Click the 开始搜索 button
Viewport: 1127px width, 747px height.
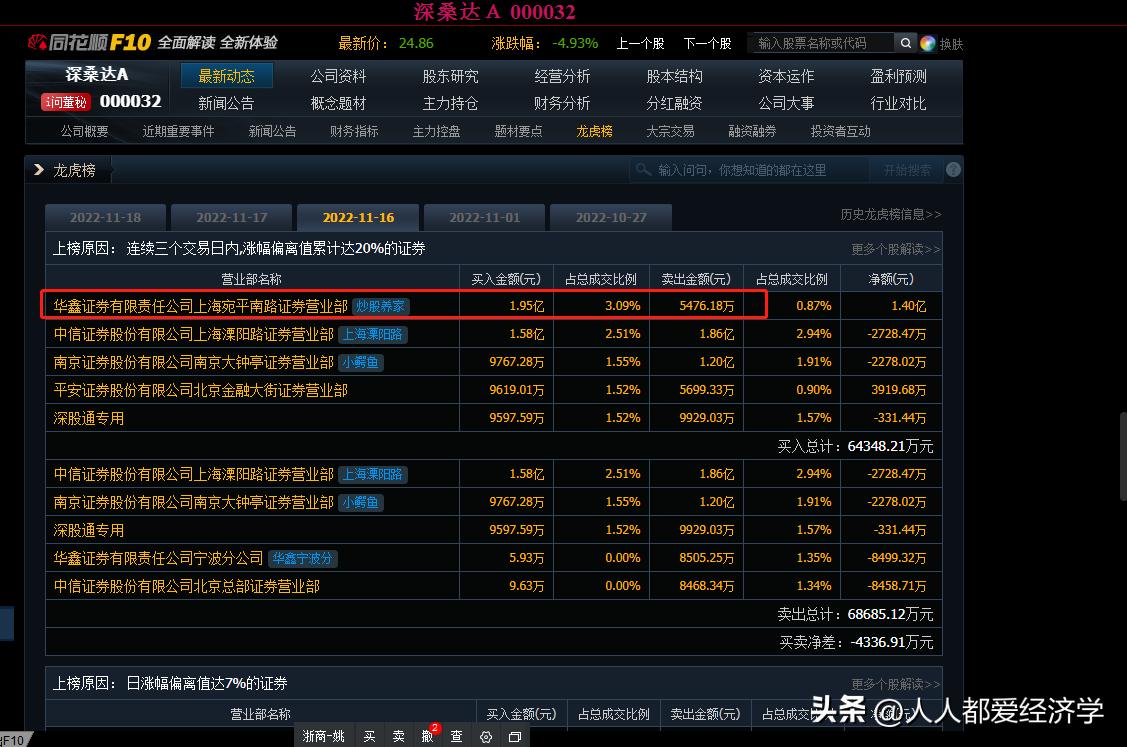click(x=907, y=170)
